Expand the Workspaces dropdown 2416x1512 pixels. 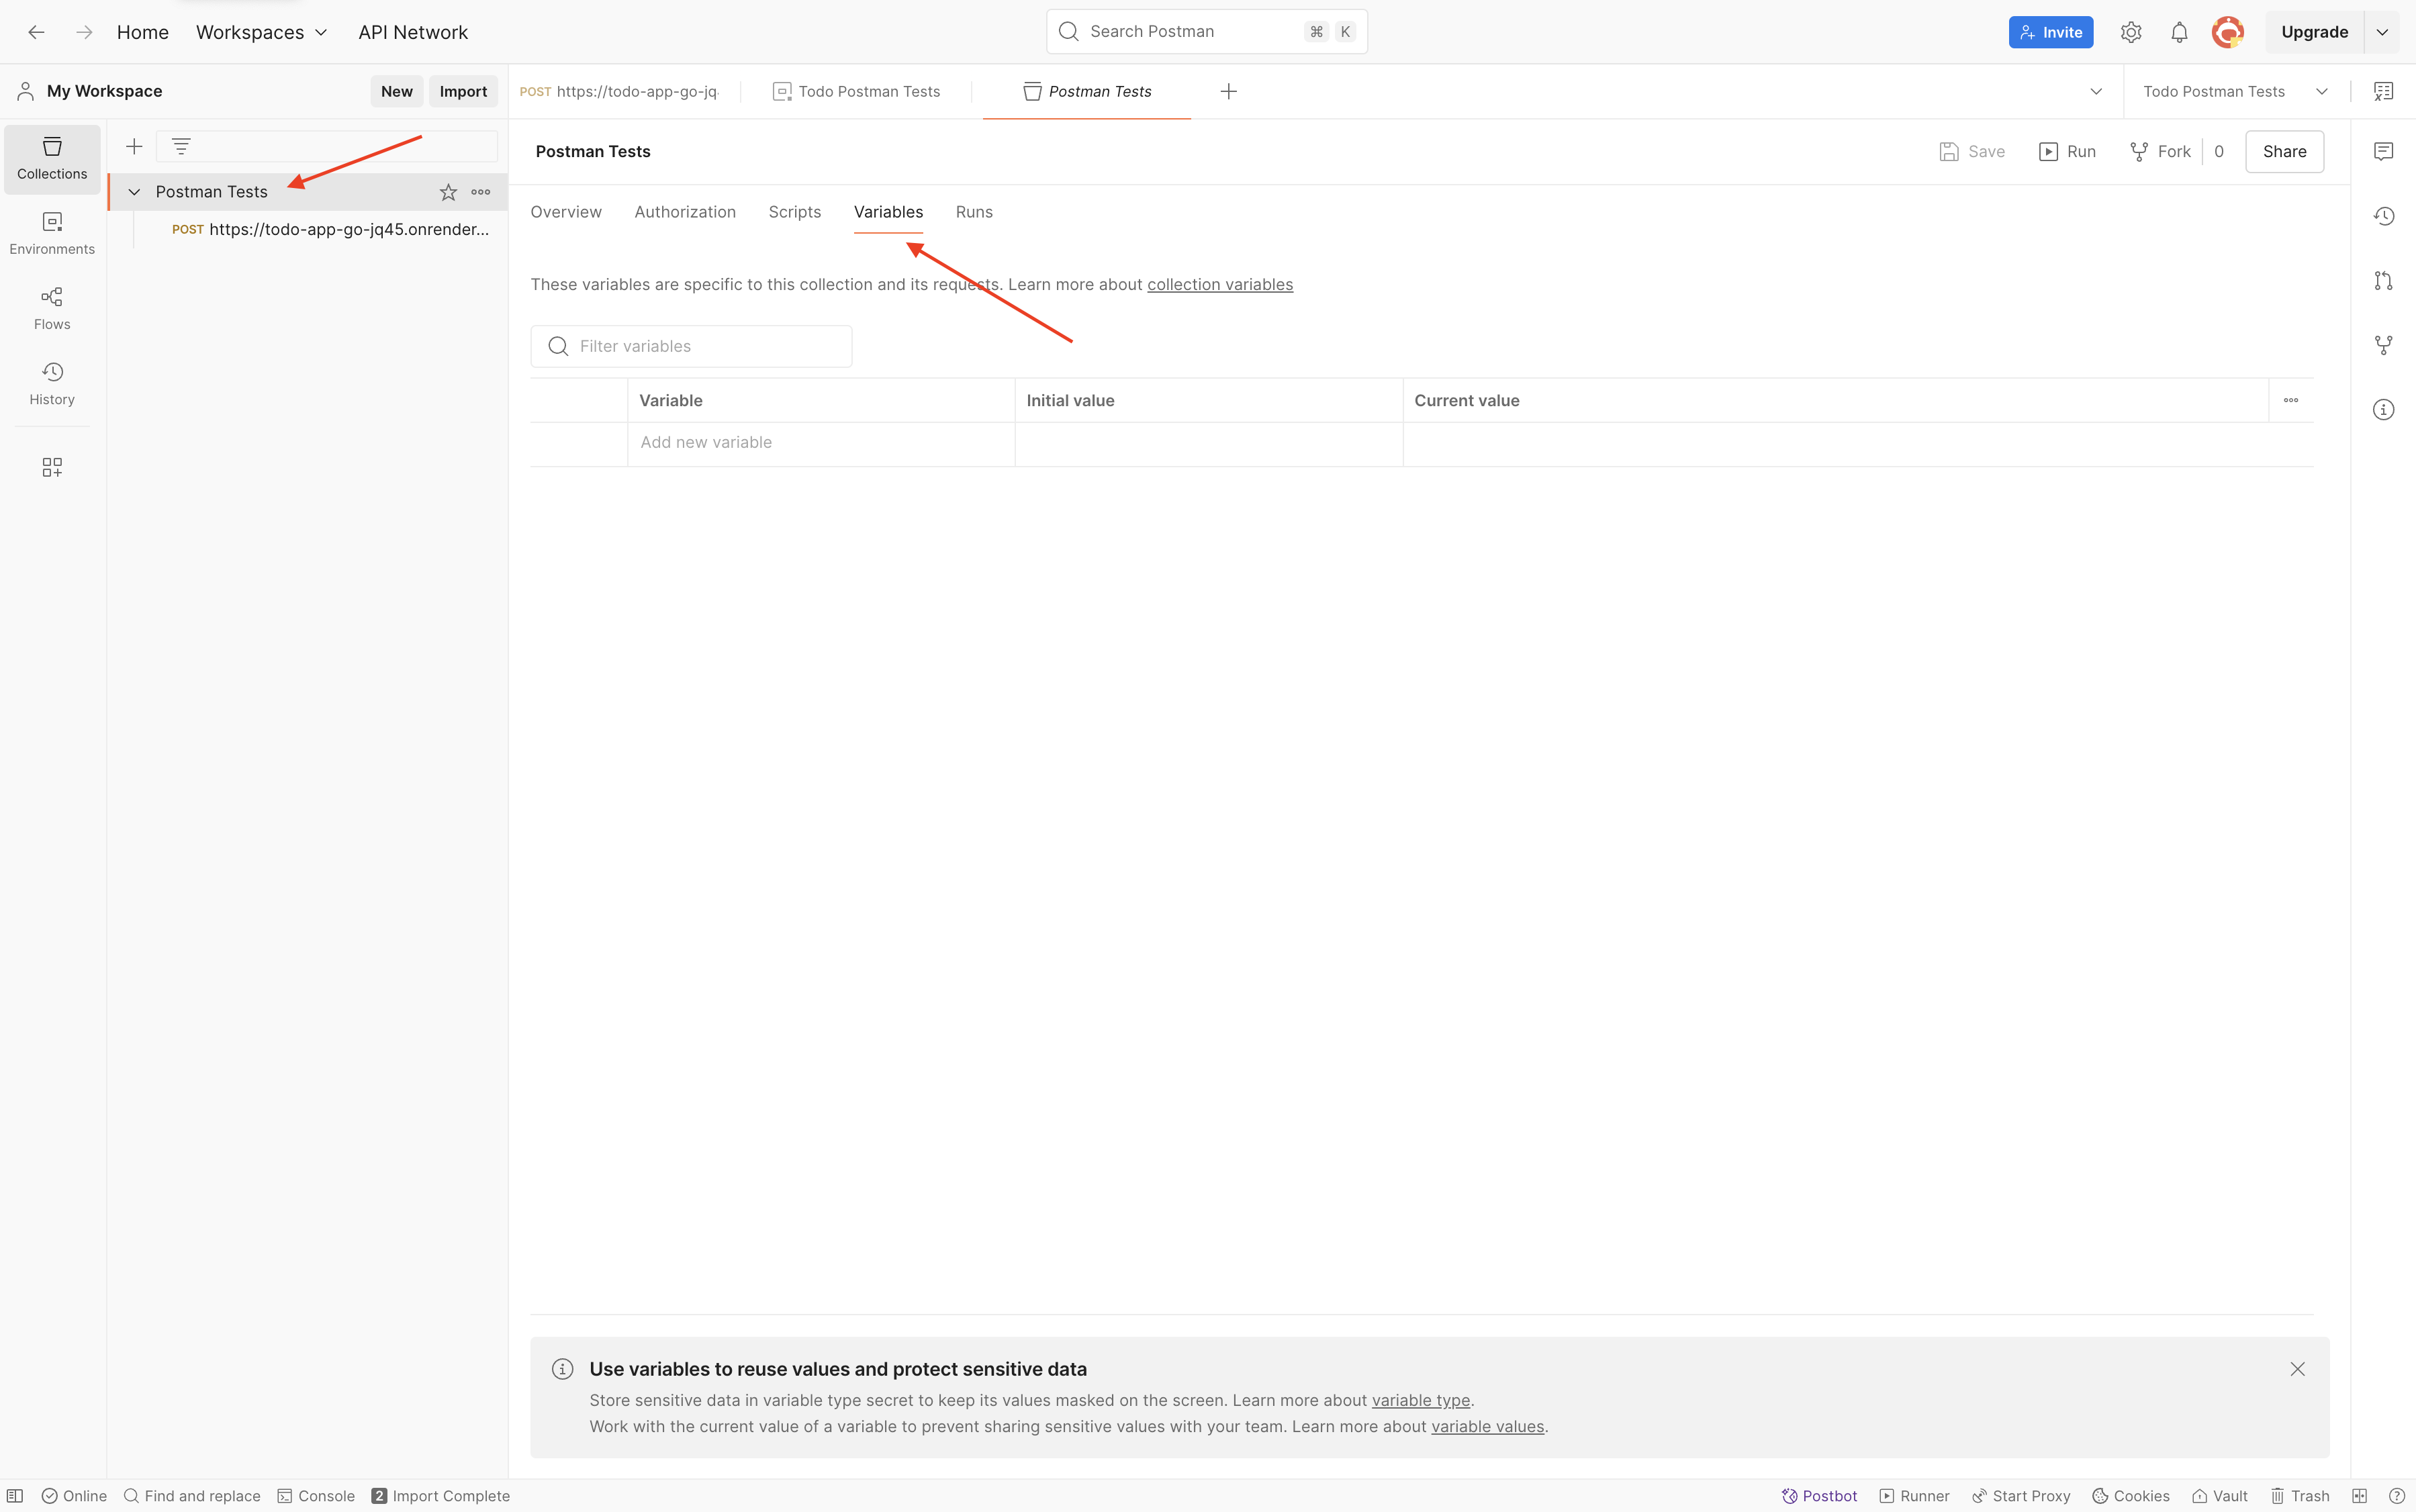coord(262,32)
